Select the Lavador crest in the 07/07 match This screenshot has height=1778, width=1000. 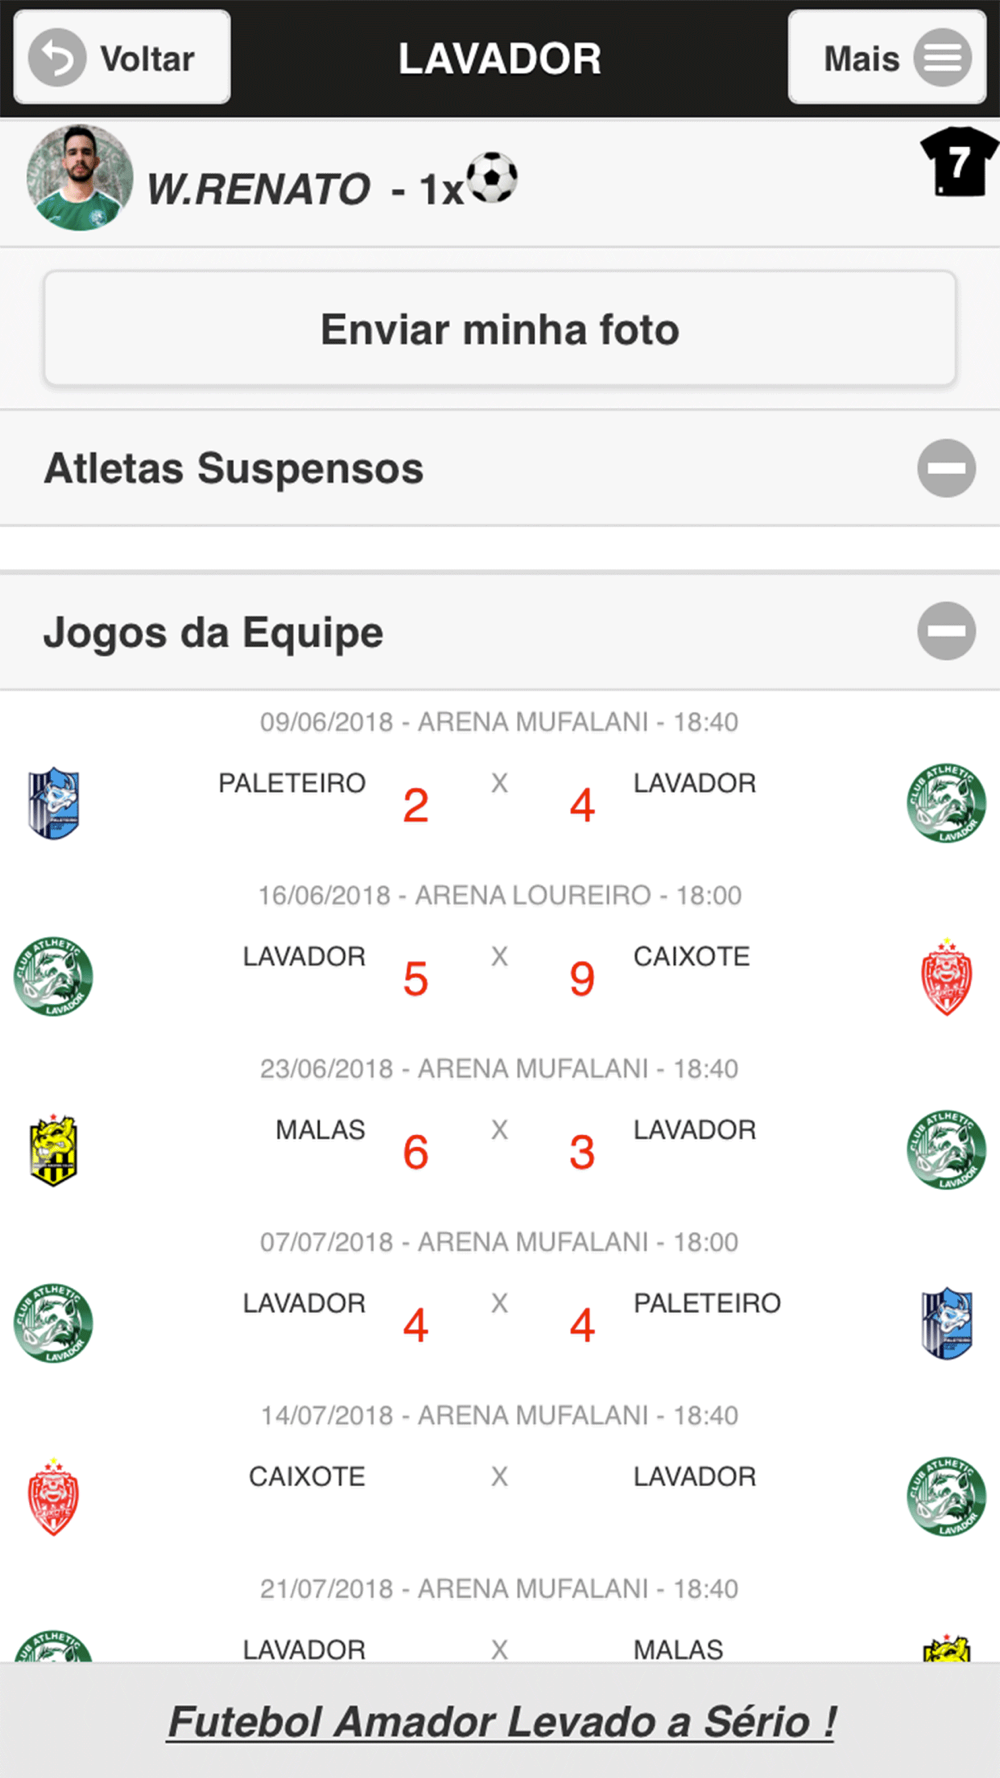[x=53, y=1323]
